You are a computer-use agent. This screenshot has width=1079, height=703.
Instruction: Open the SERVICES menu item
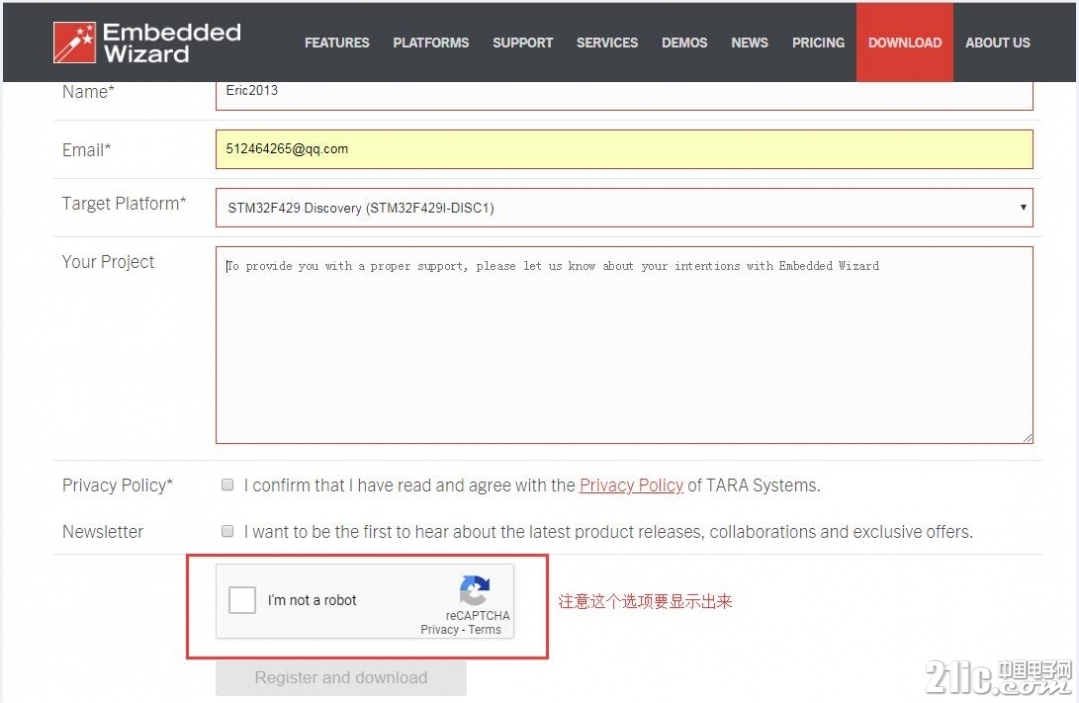(x=607, y=43)
